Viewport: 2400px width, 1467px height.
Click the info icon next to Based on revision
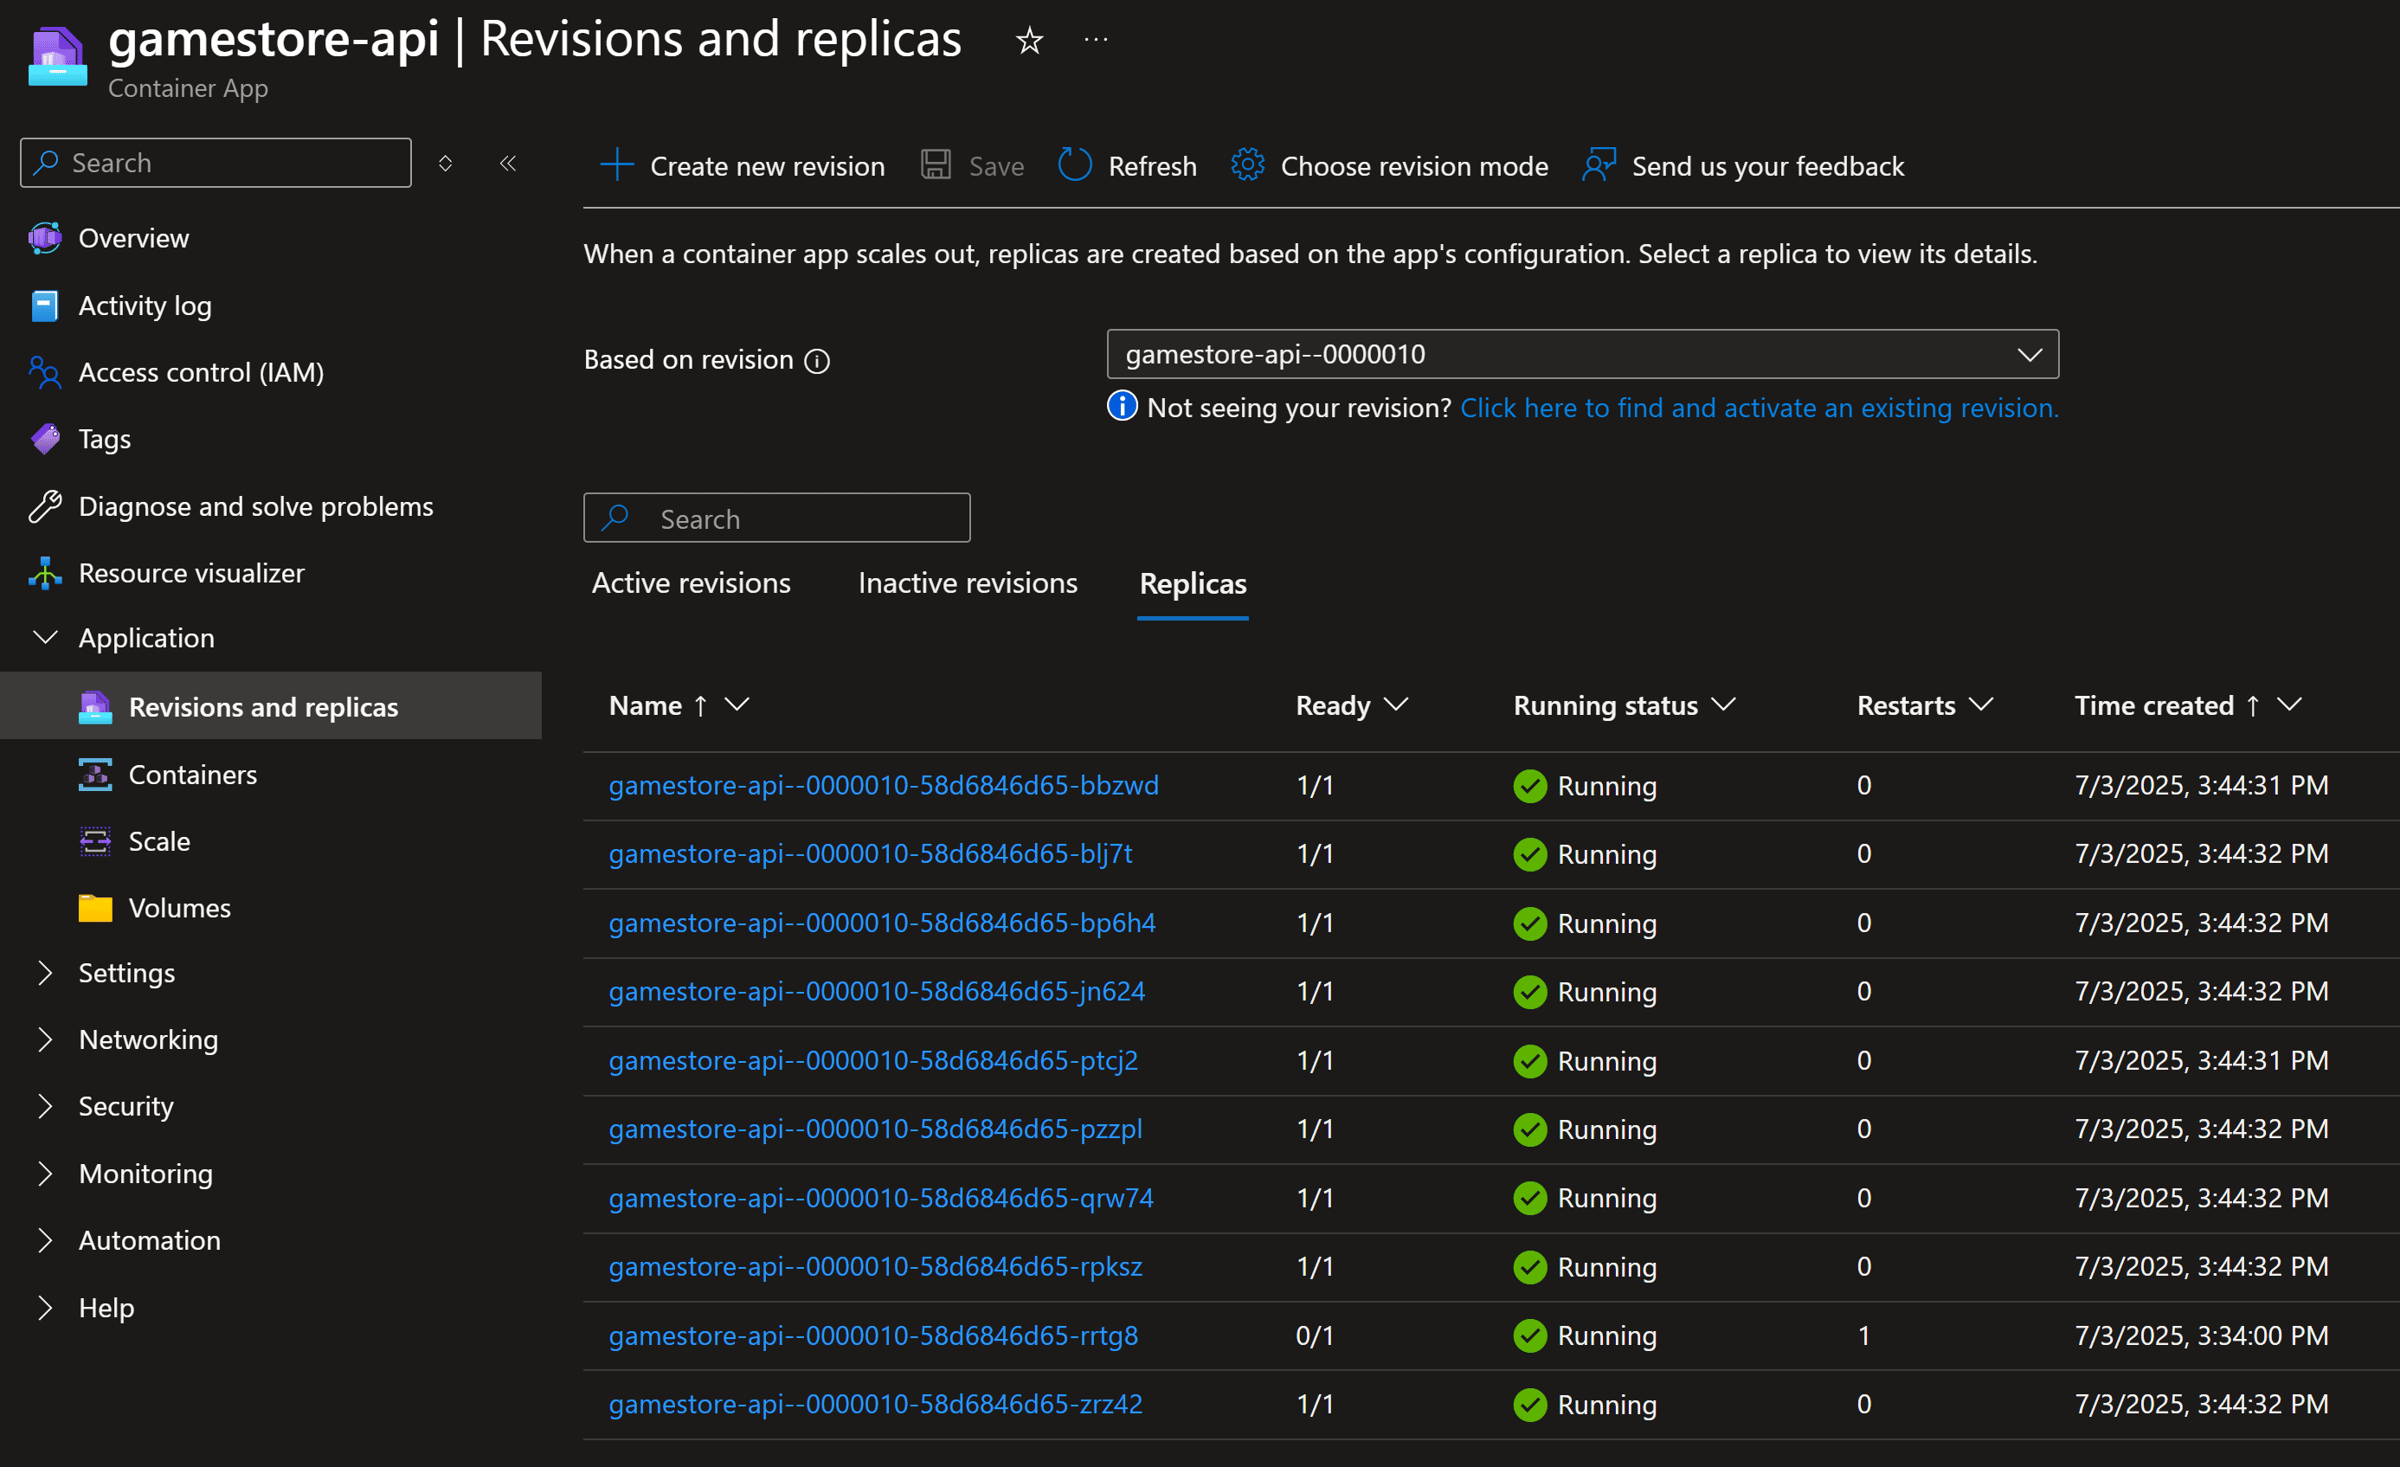coord(817,360)
